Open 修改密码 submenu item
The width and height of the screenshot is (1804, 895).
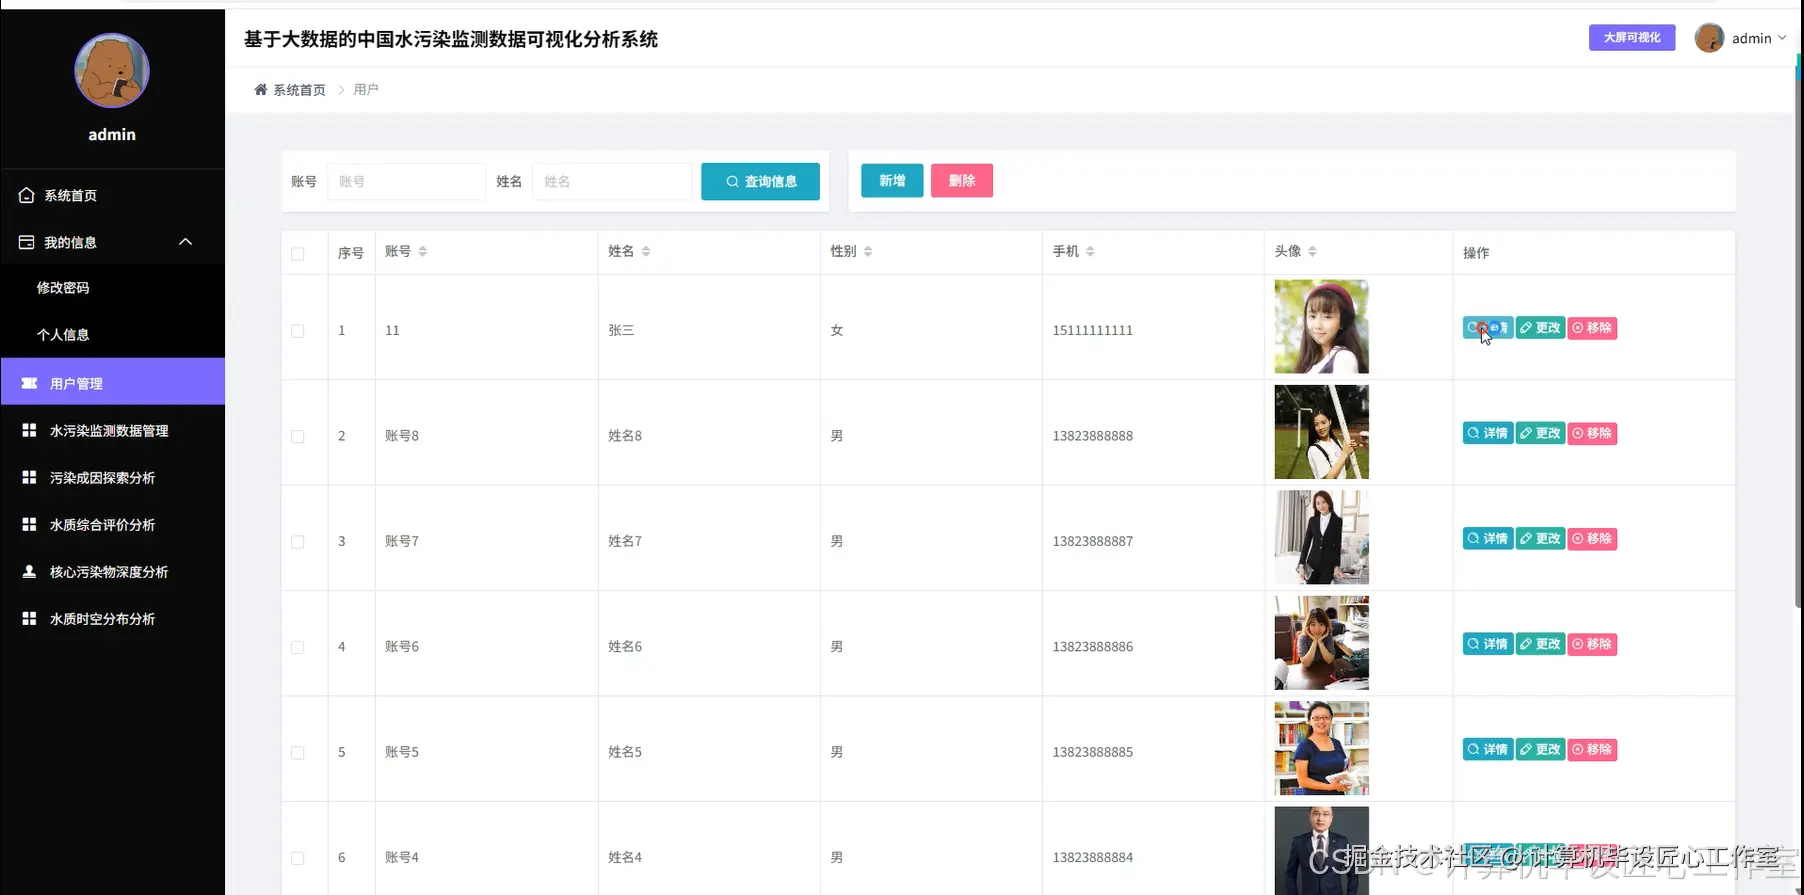pos(112,288)
